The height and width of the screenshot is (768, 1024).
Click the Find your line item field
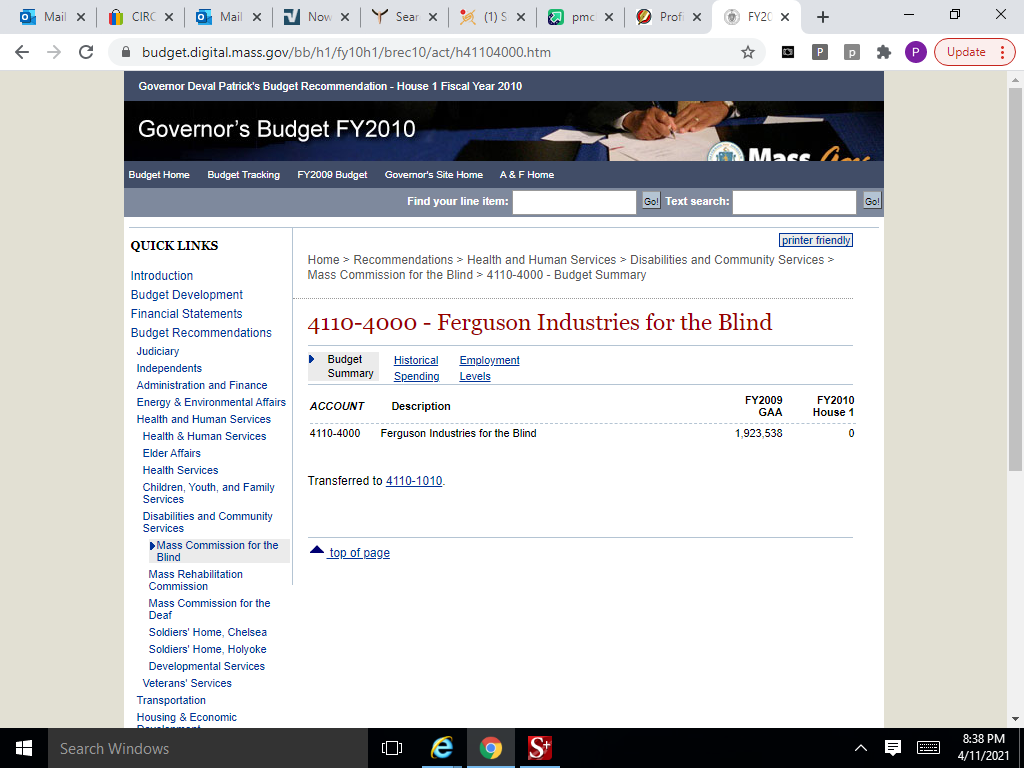pyautogui.click(x=574, y=202)
